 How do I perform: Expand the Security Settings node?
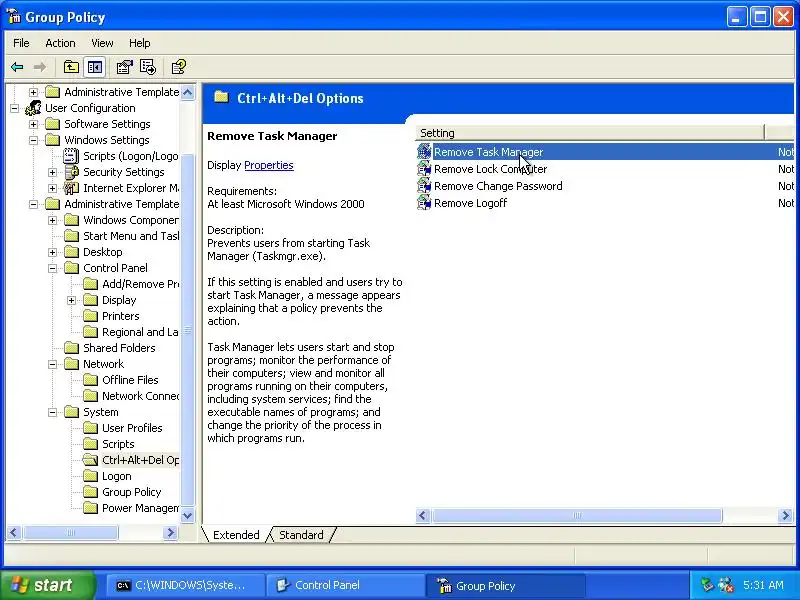[53, 172]
